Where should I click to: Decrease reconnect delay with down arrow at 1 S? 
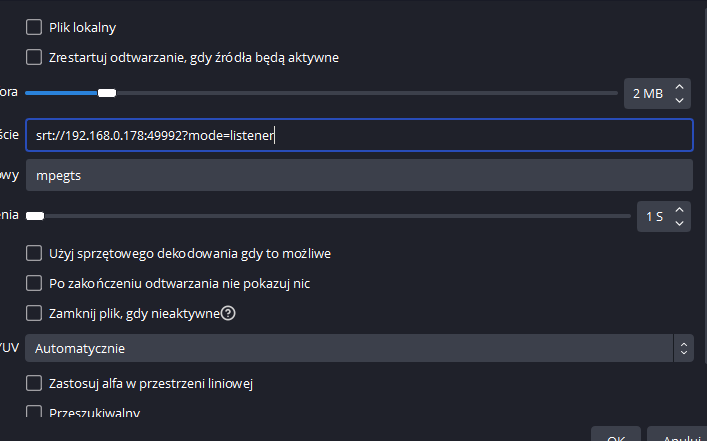[679, 223]
